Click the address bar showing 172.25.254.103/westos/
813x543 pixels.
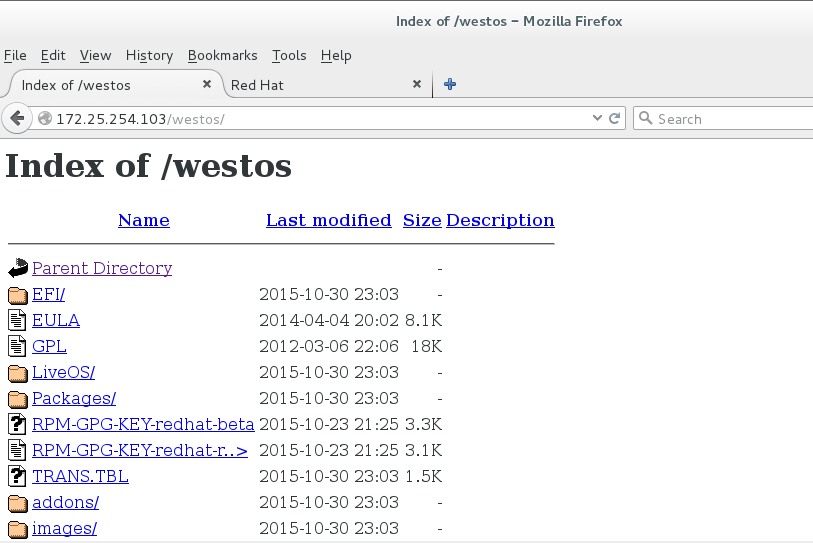(321, 119)
